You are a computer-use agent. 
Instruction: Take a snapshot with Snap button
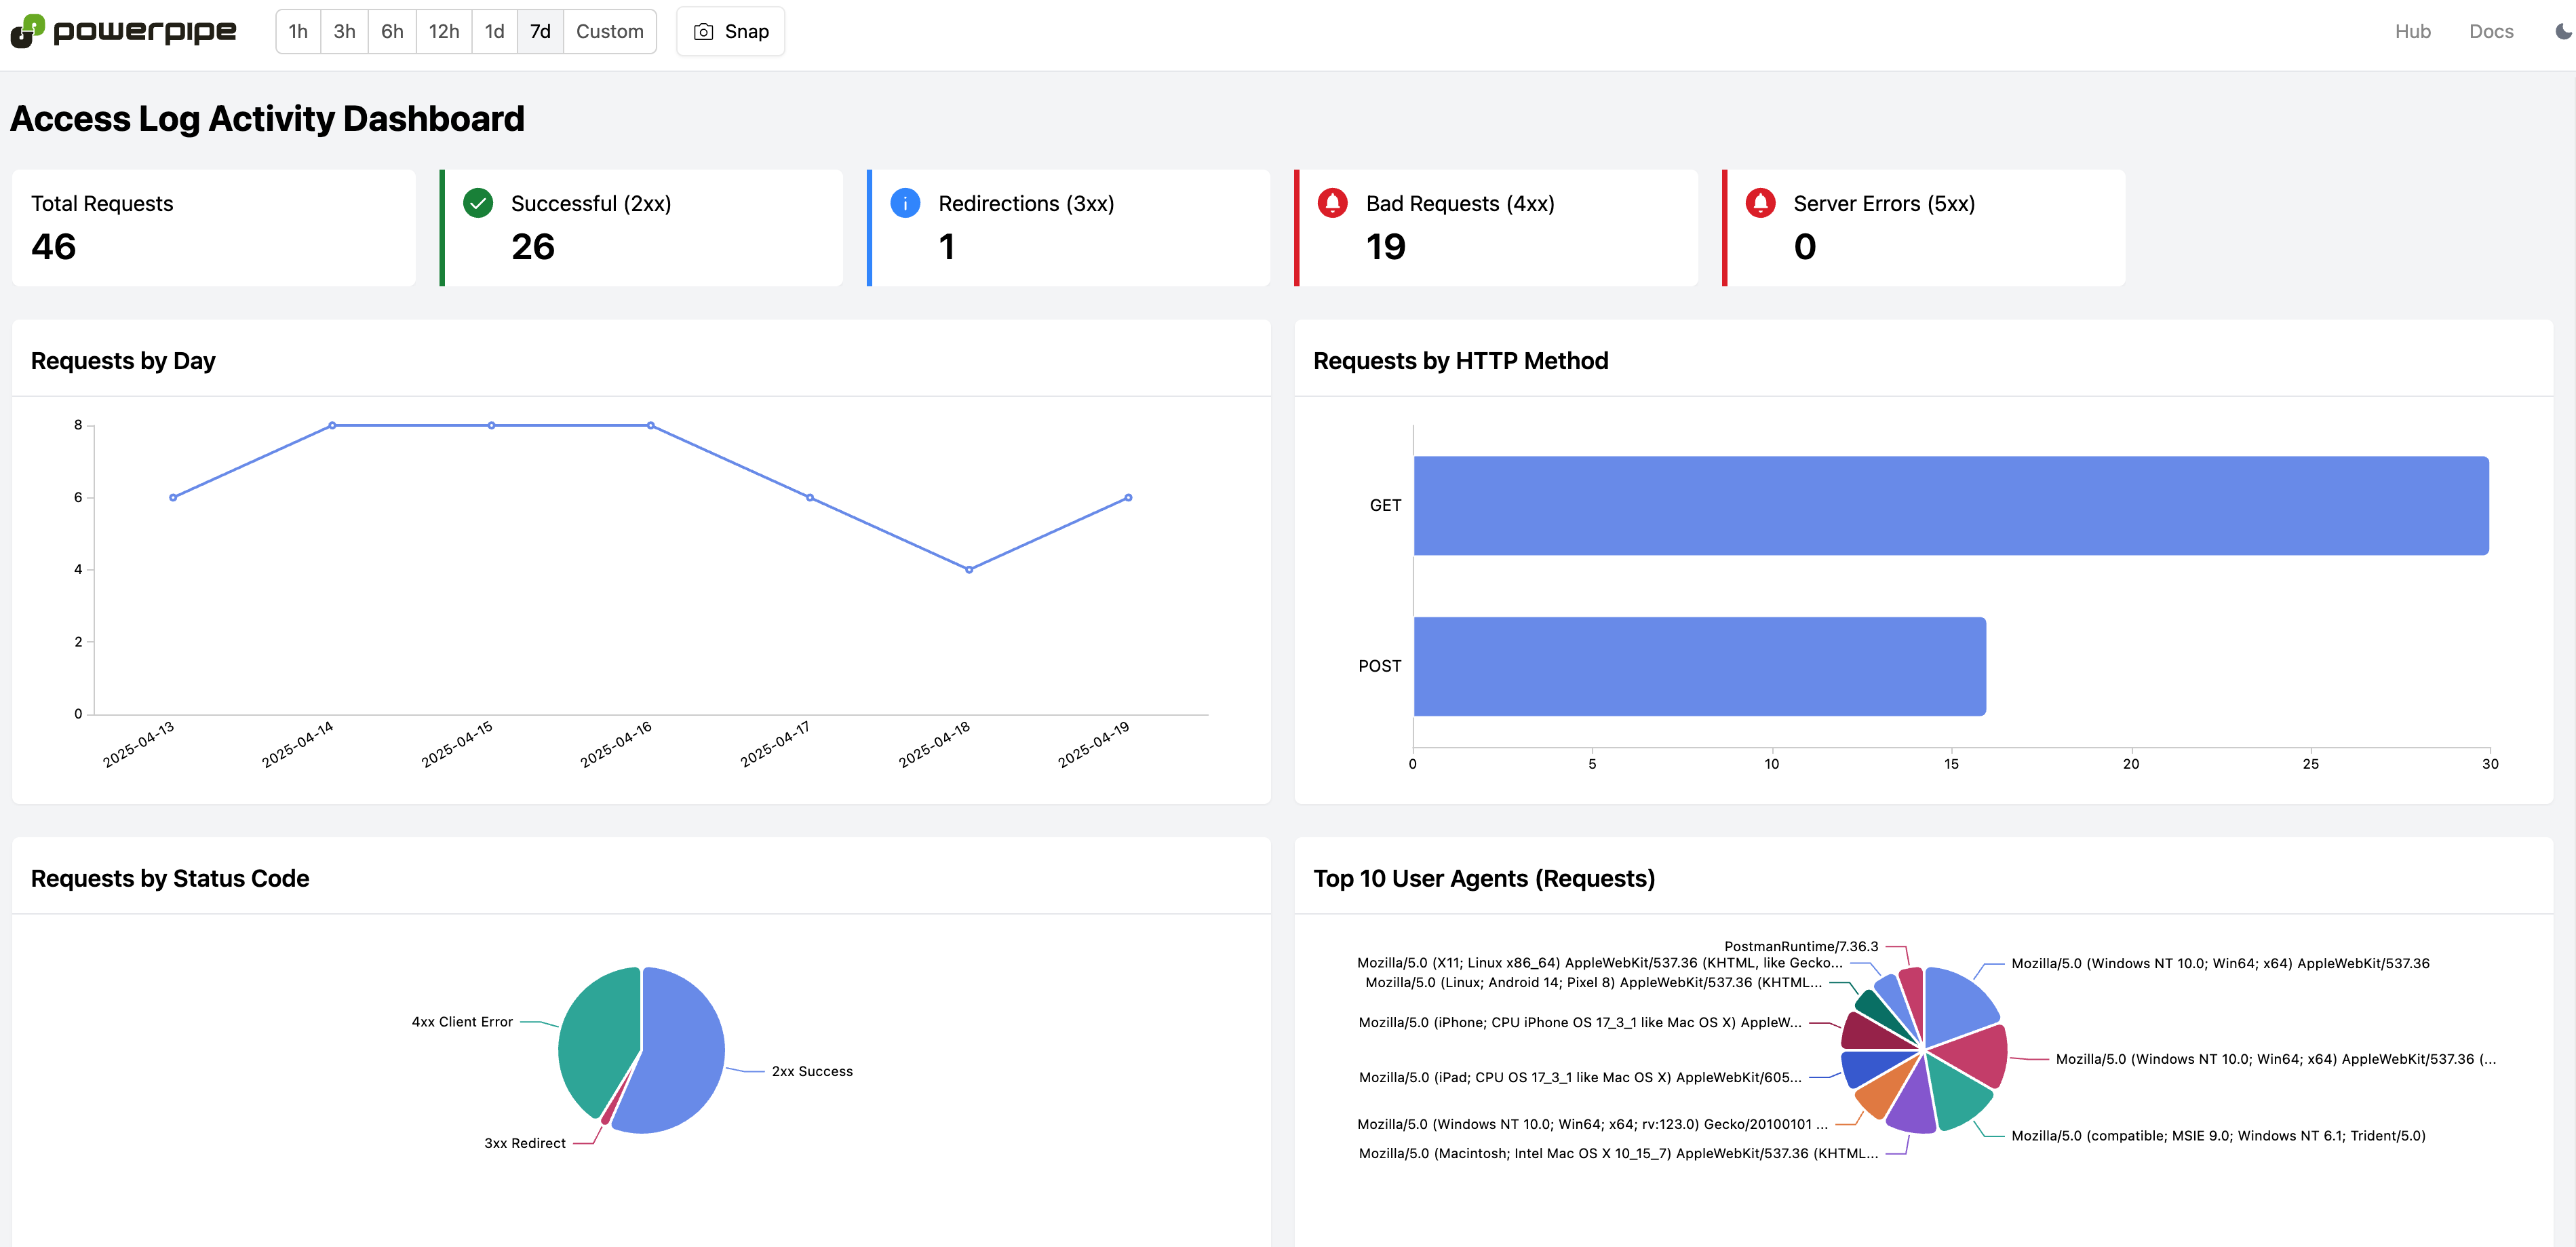click(x=731, y=31)
